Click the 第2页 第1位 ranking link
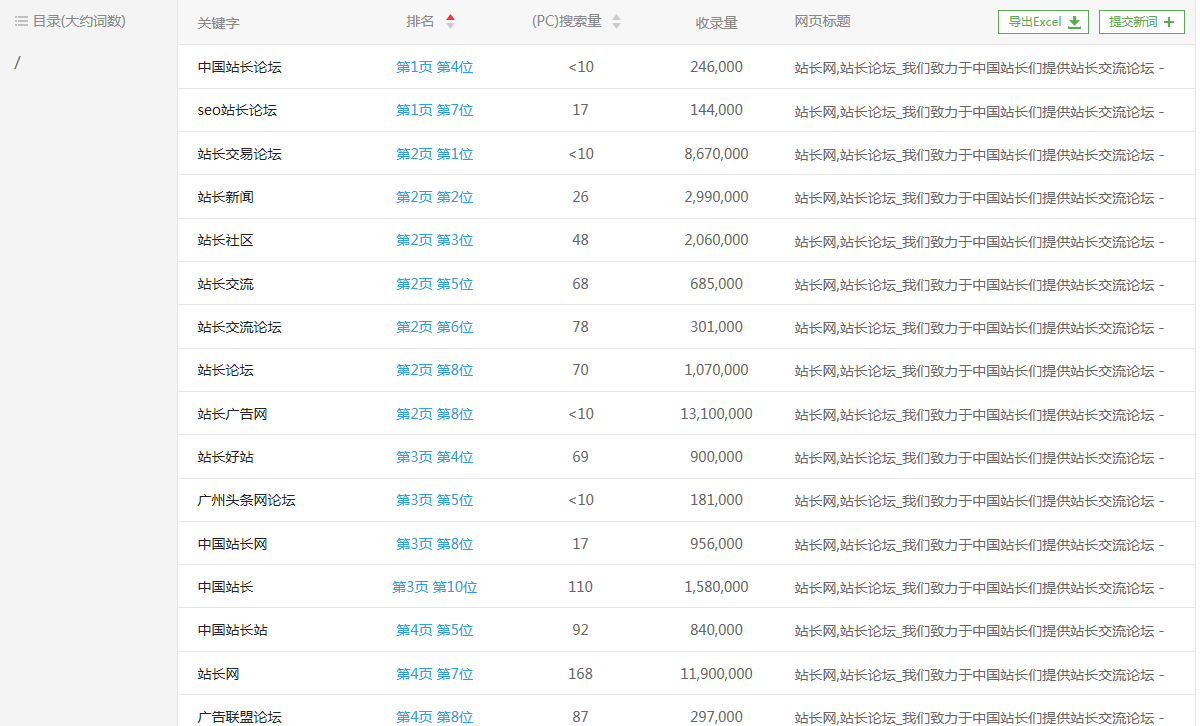 pyautogui.click(x=434, y=154)
